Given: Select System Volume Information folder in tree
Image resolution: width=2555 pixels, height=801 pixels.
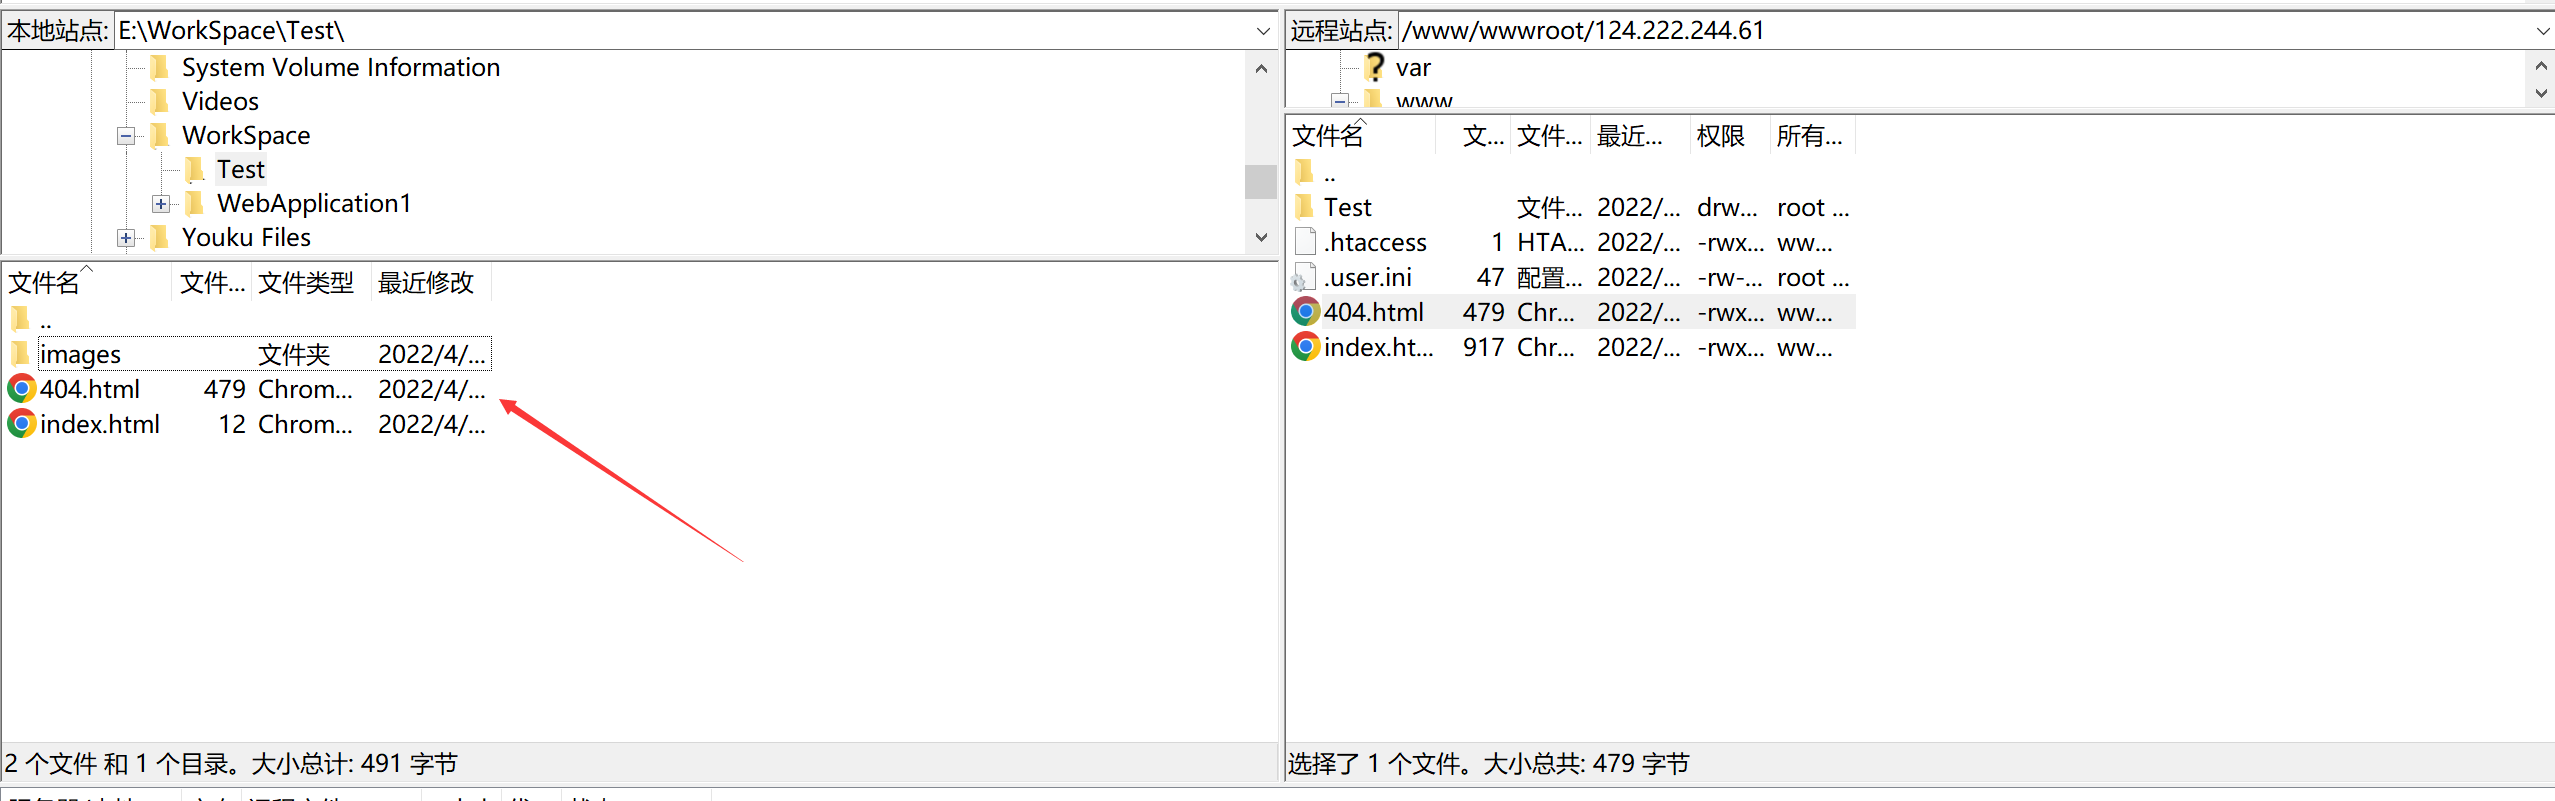Looking at the screenshot, I should pyautogui.click(x=341, y=67).
